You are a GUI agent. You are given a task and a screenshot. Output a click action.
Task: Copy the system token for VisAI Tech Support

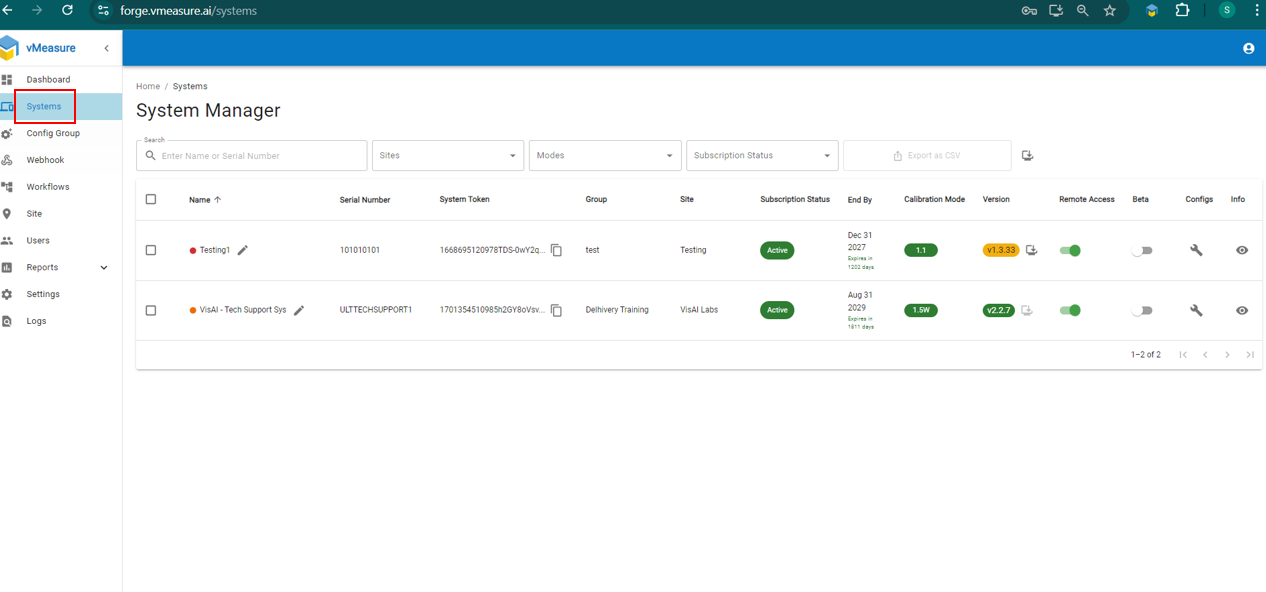coord(557,310)
